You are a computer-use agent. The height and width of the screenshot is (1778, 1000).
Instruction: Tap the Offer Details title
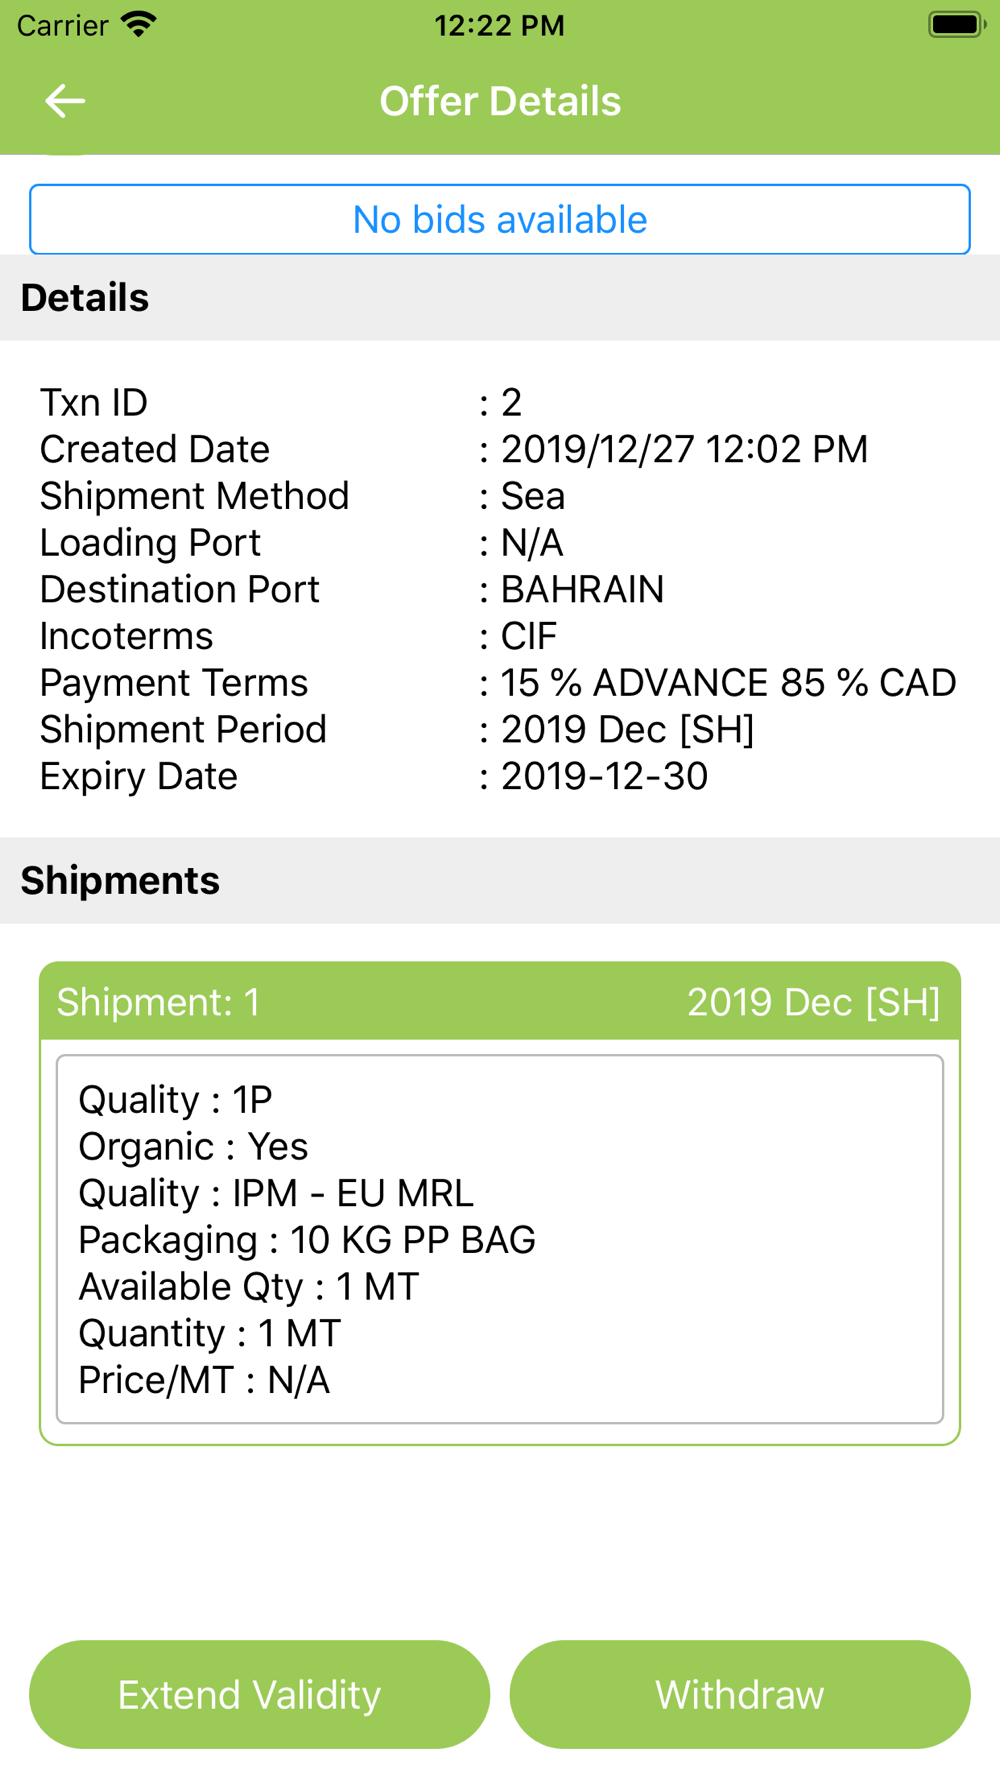point(500,101)
